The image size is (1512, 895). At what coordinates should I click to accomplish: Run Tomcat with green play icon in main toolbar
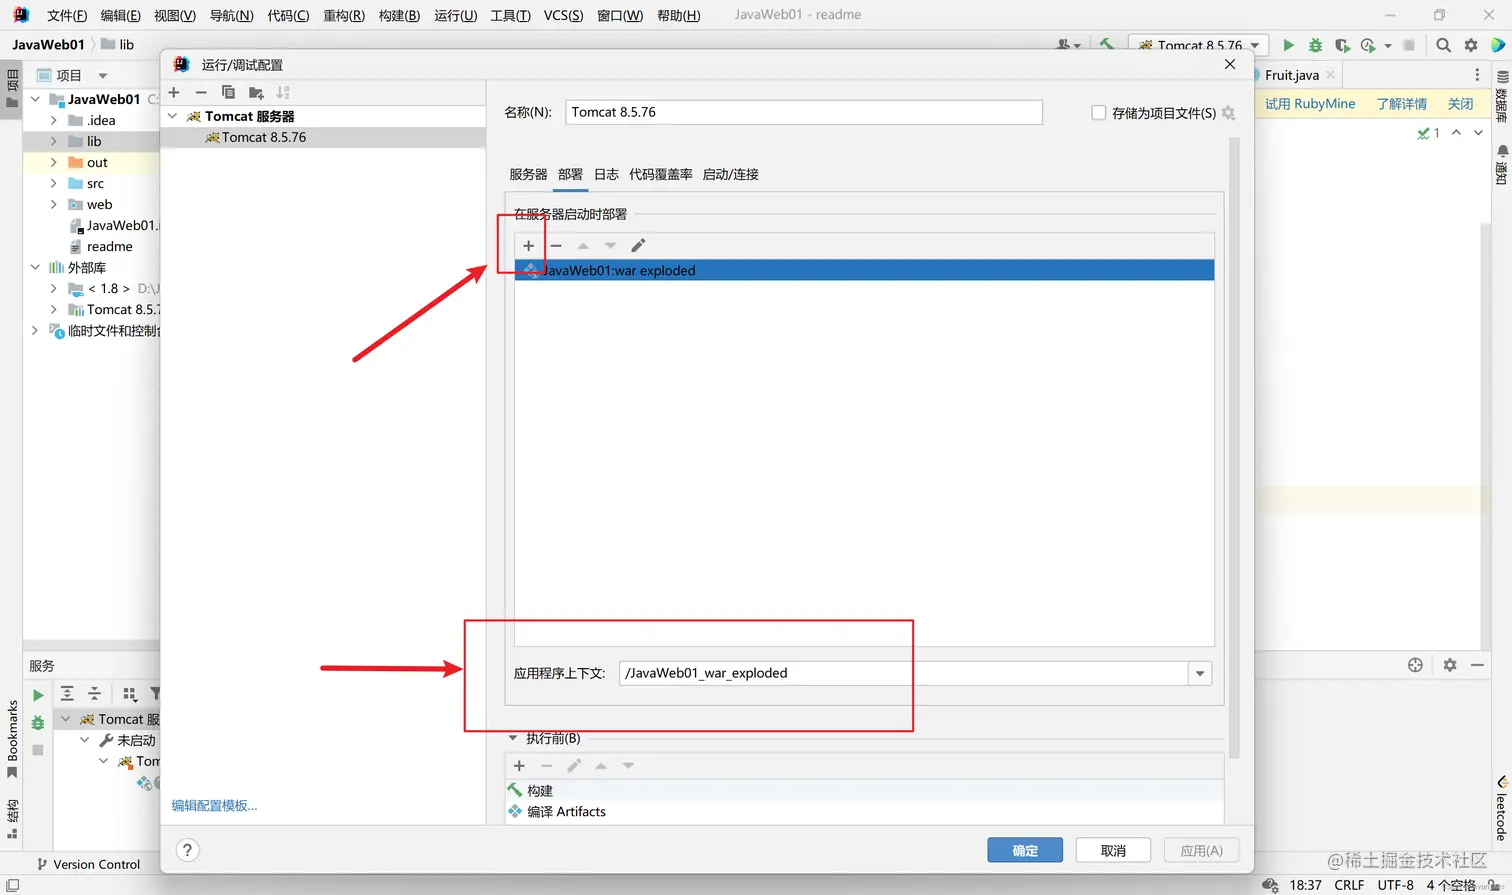(x=1288, y=45)
